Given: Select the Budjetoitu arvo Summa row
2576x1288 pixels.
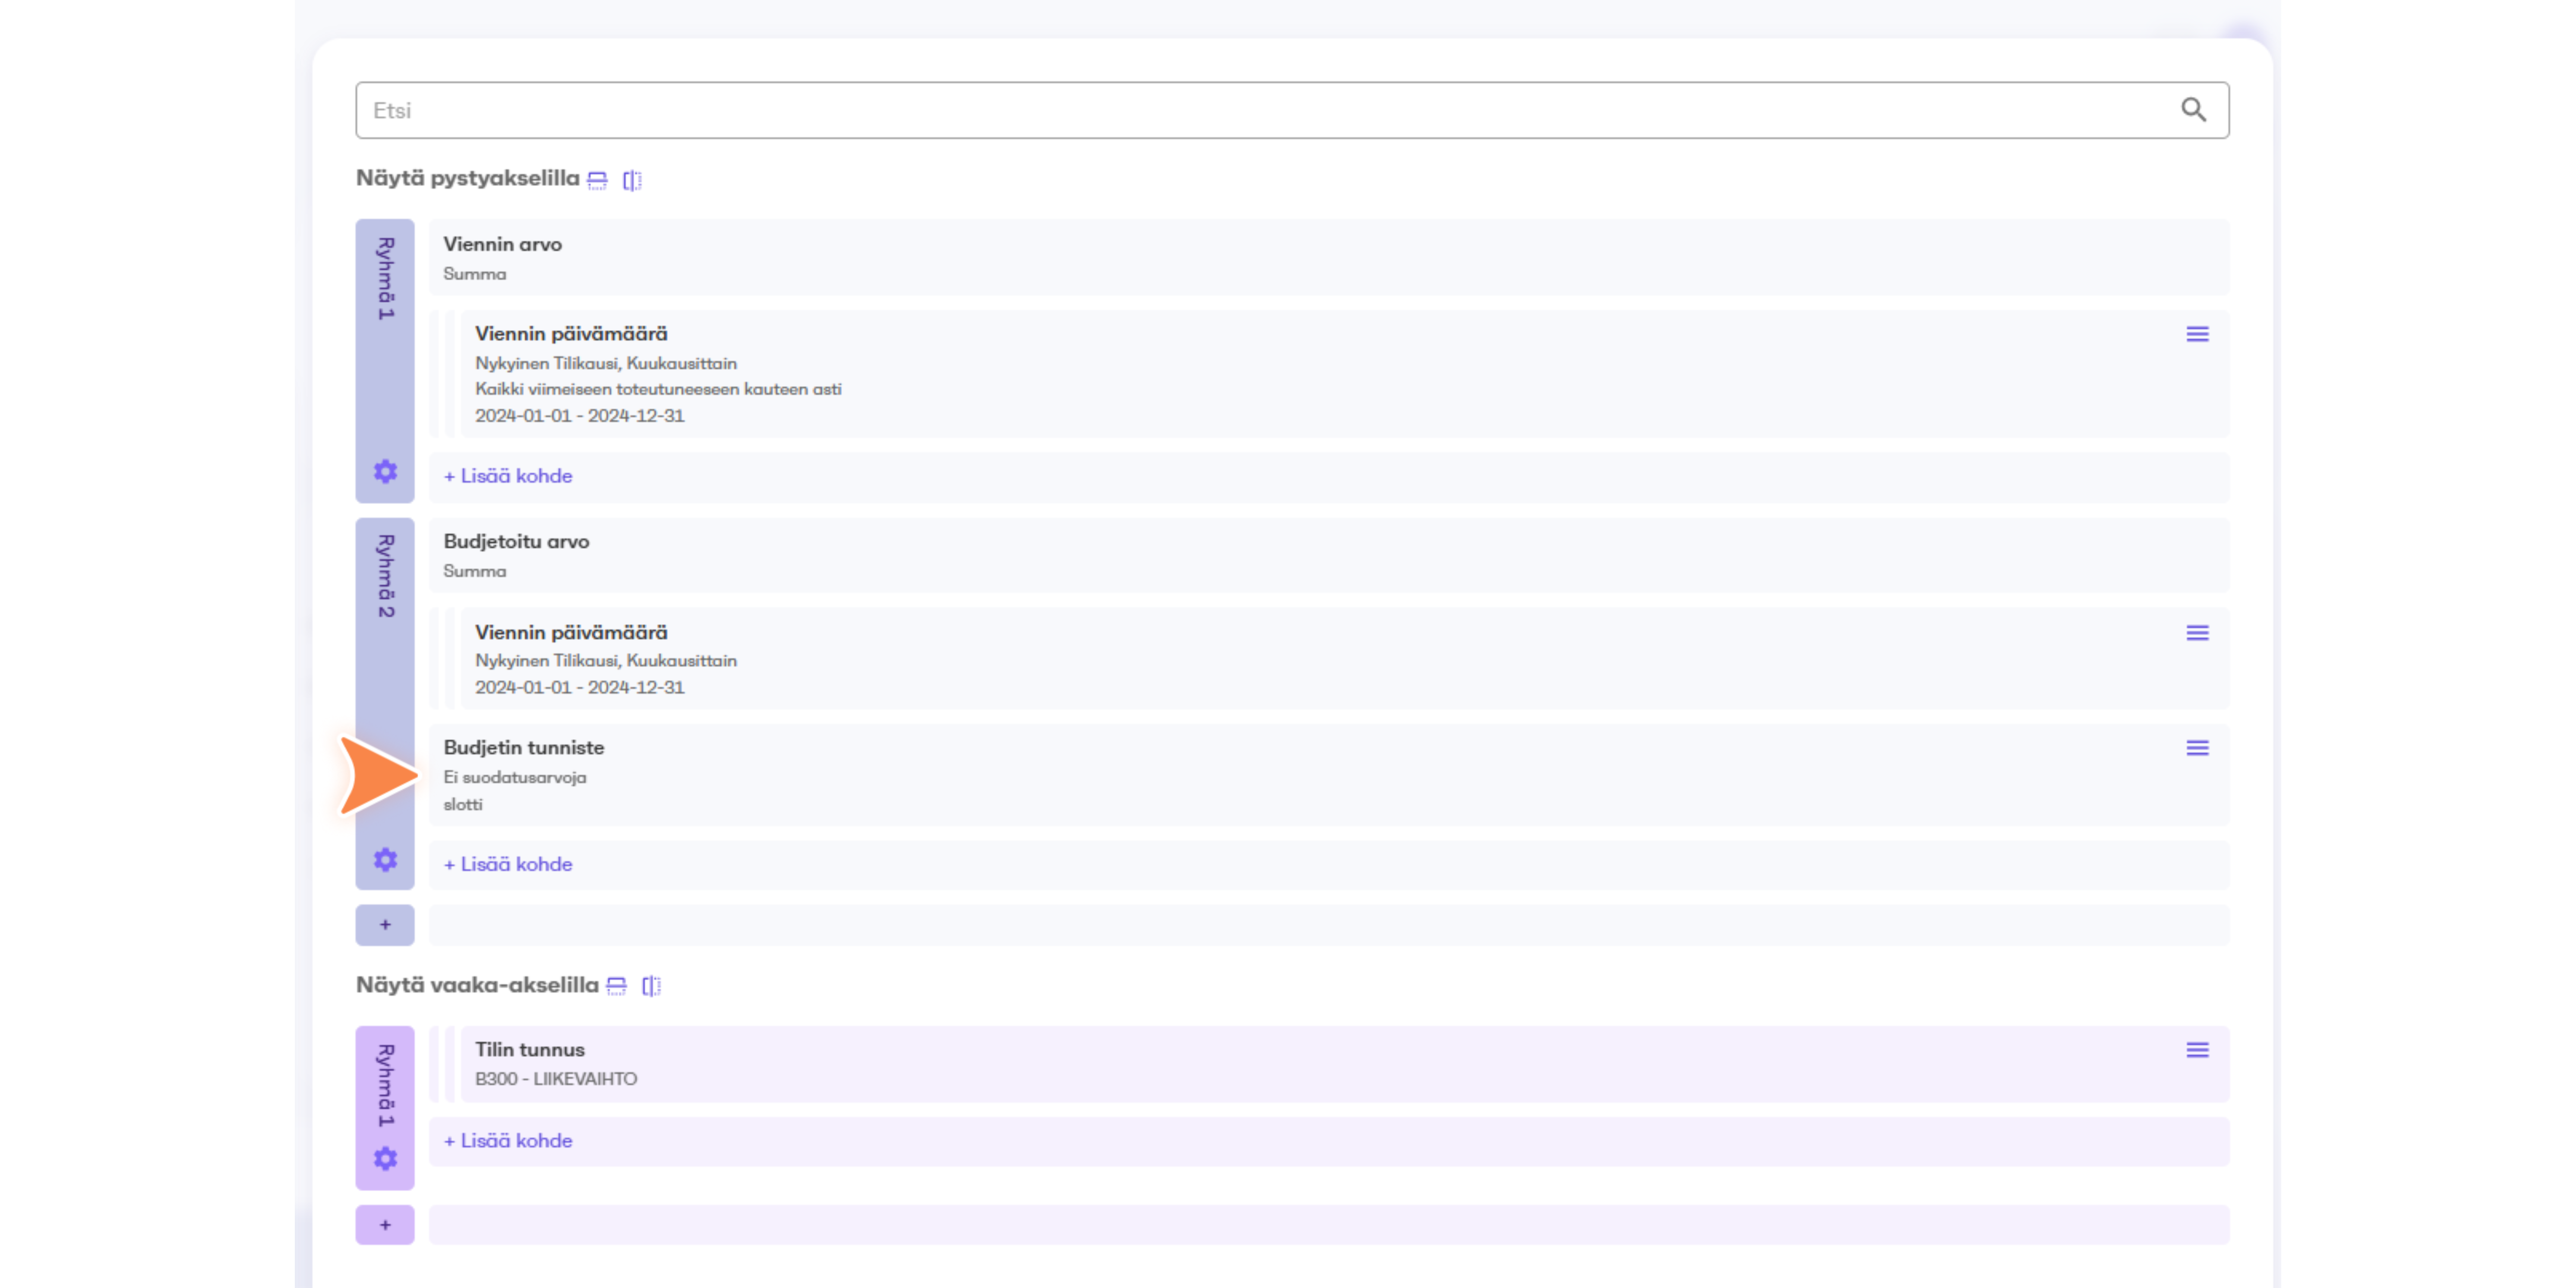Looking at the screenshot, I should (x=1329, y=555).
